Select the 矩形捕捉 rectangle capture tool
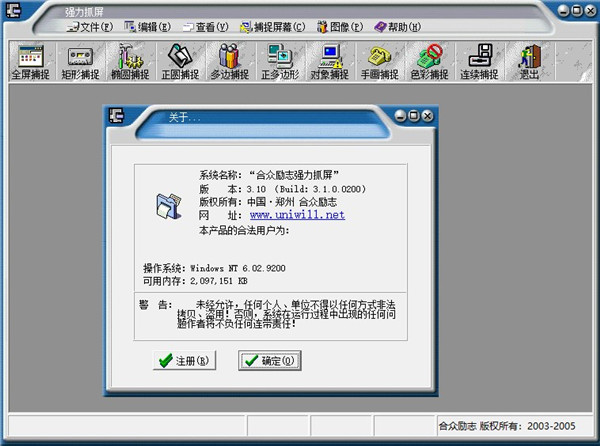 click(81, 61)
